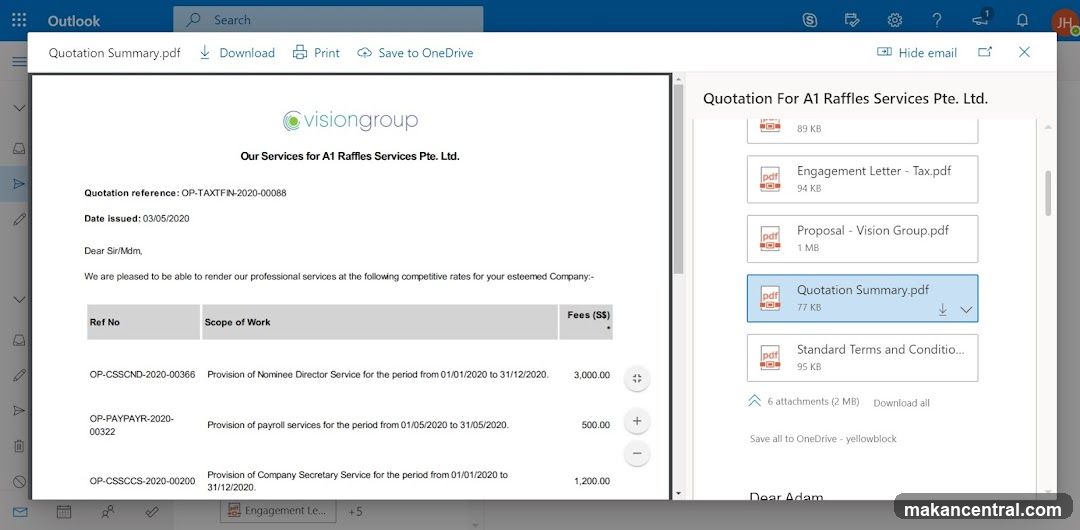The image size is (1080, 530).
Task: Print the Quotation Summary PDF
Action: pos(316,52)
